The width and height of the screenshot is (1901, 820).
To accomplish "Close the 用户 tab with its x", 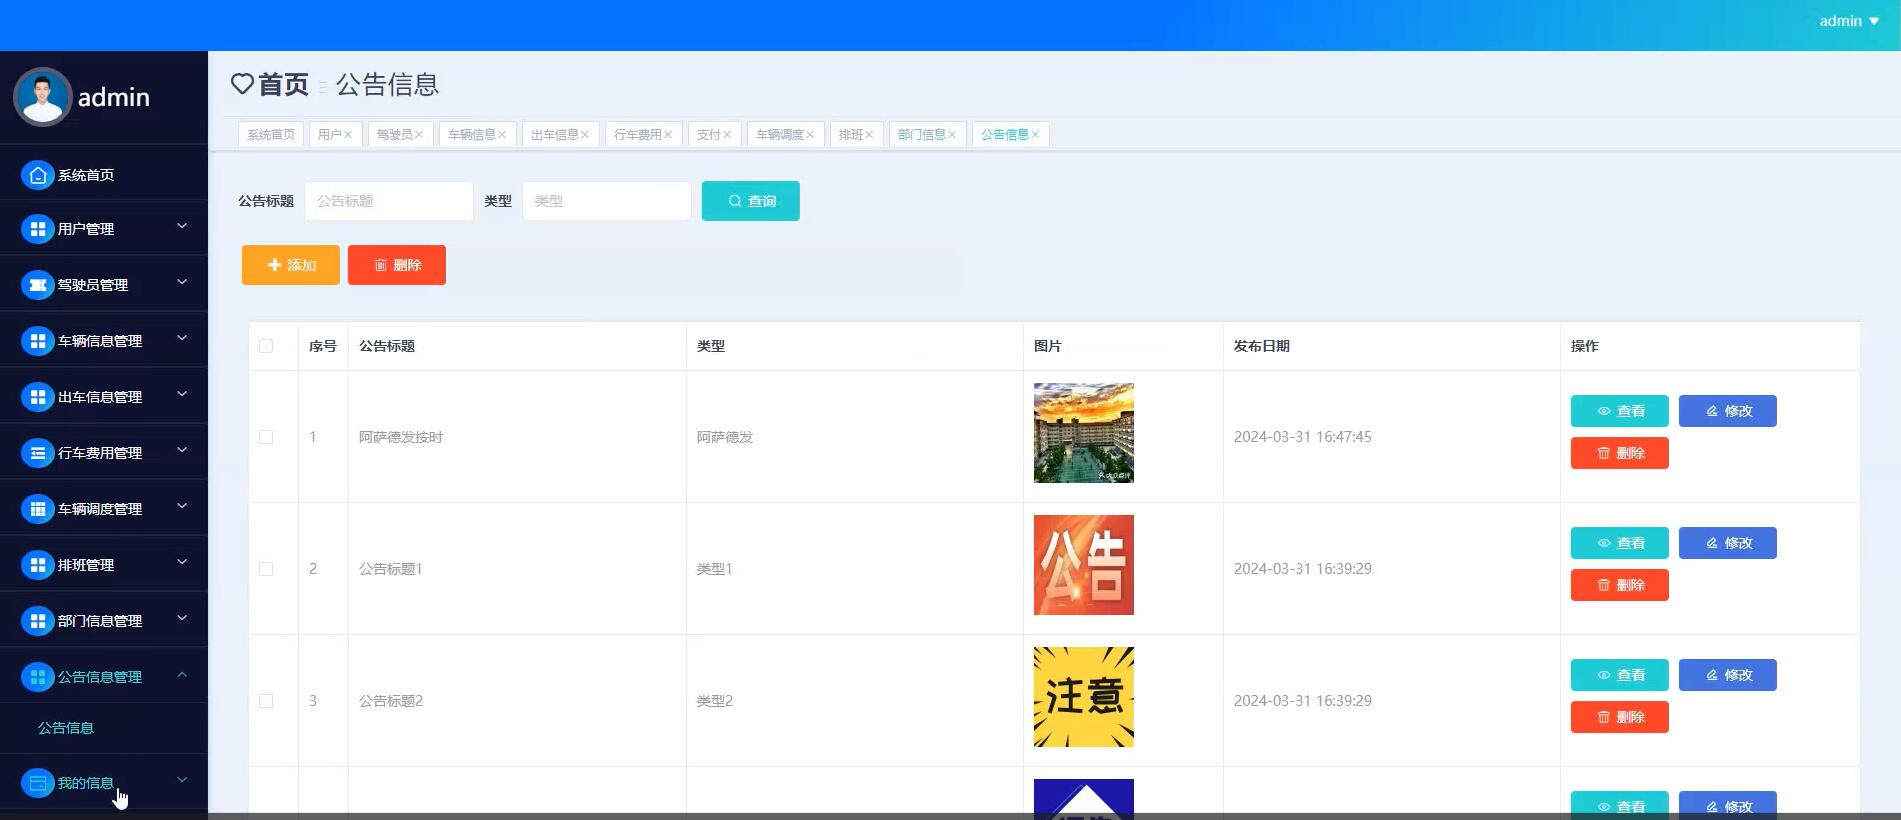I will [348, 135].
